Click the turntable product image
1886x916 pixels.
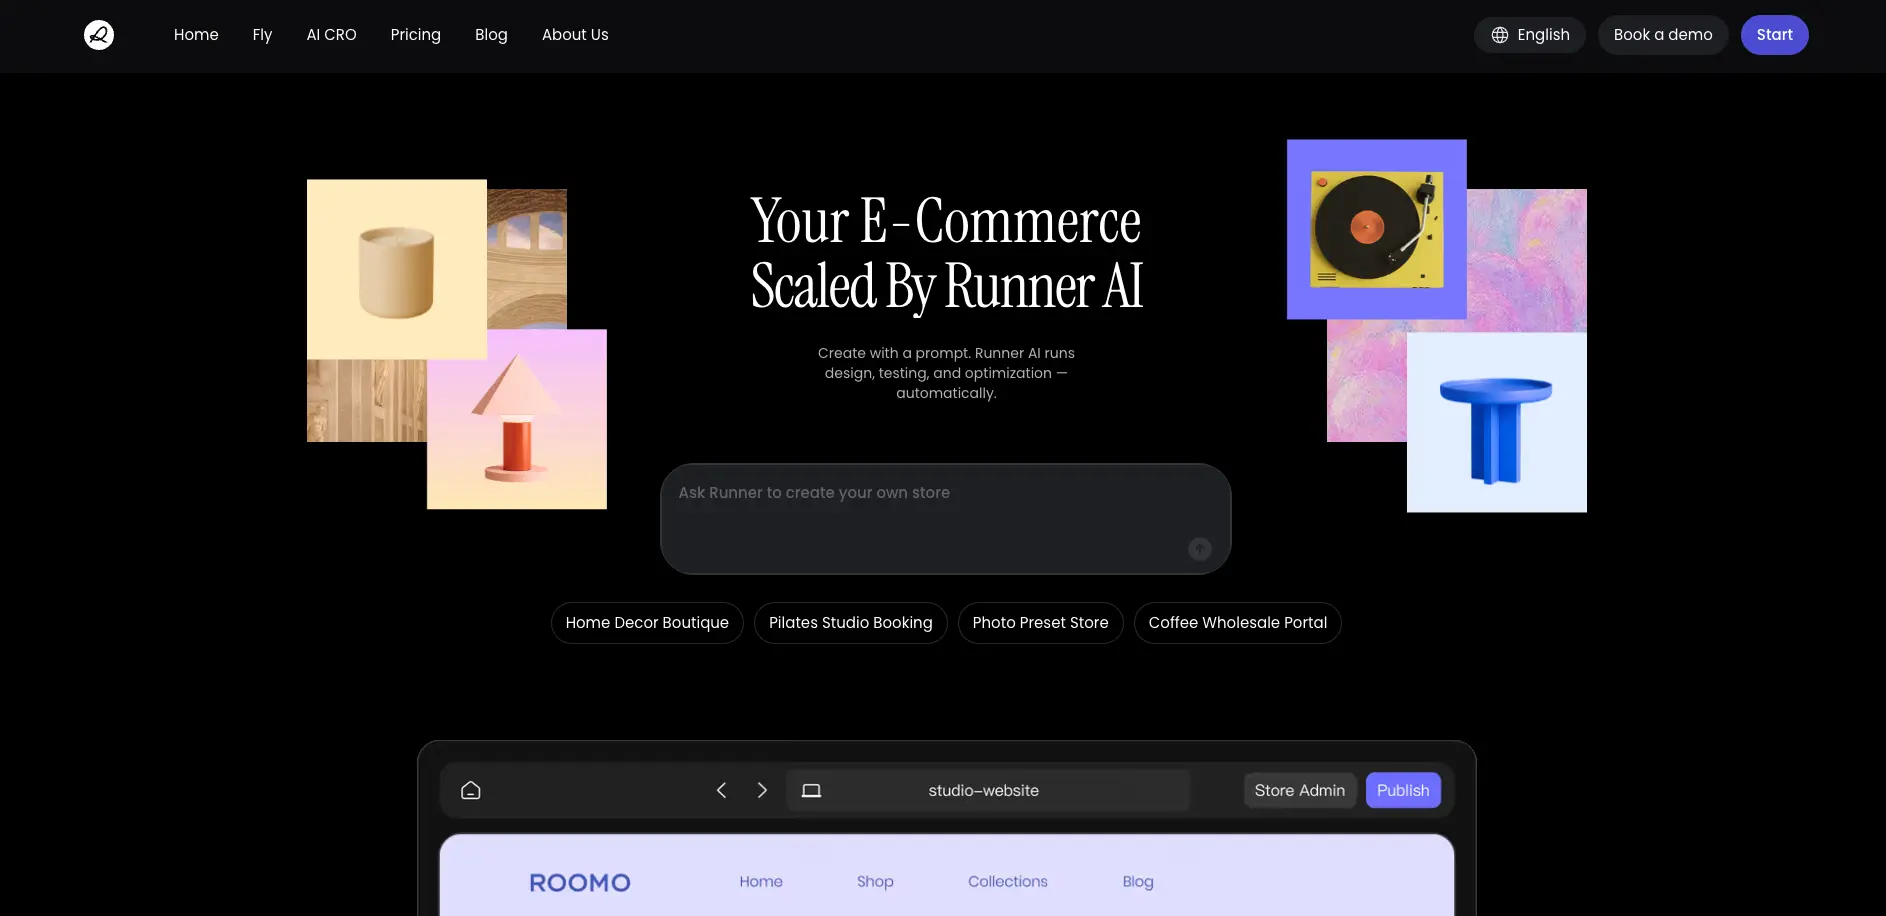1377,229
